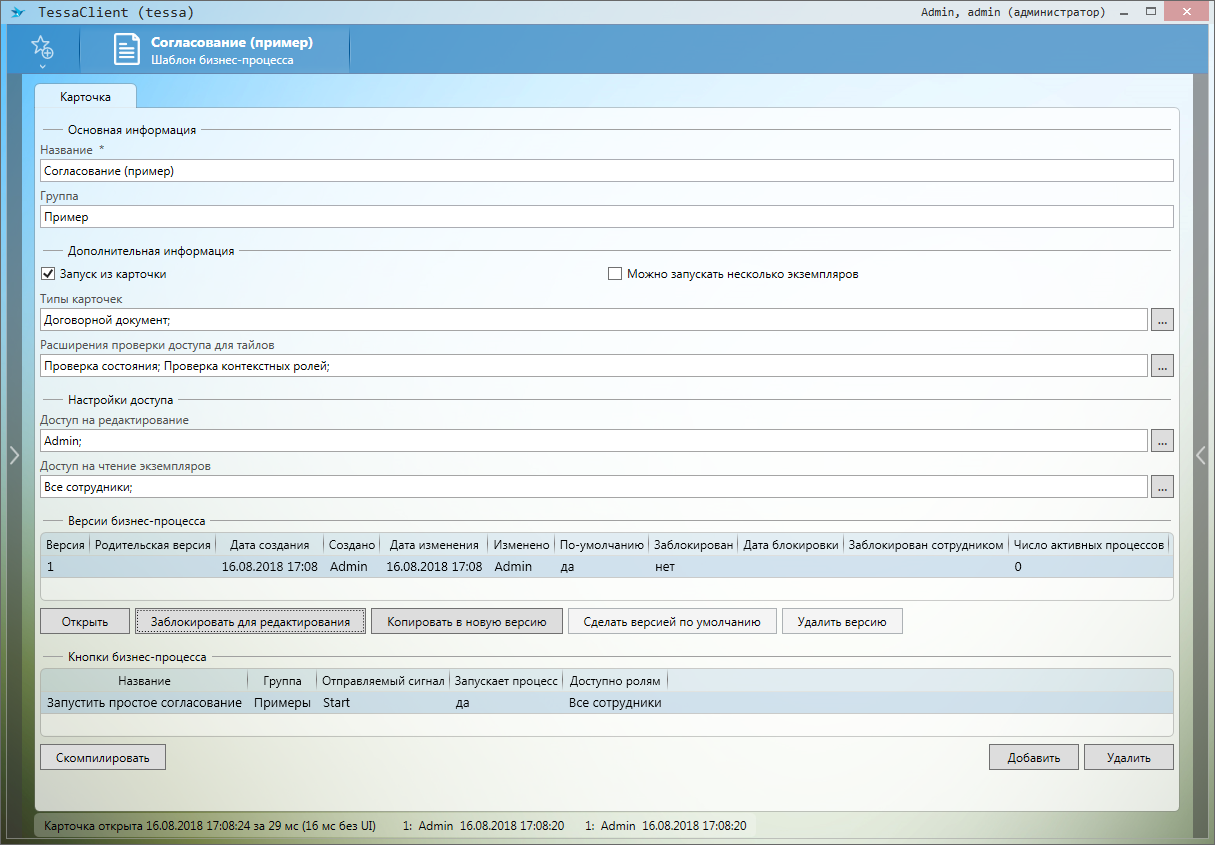Expand the left side panel arrow
The width and height of the screenshot is (1215, 845).
pos(13,455)
